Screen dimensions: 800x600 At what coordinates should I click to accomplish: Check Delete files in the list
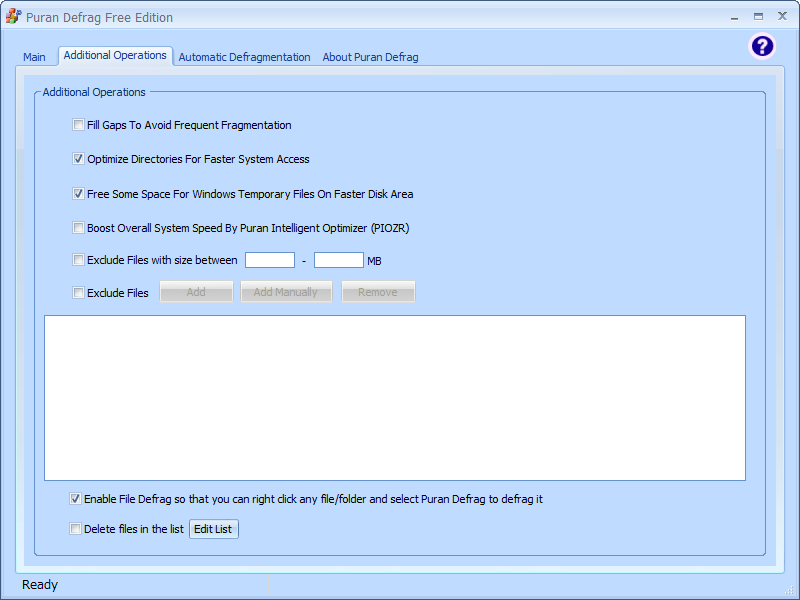(x=75, y=529)
